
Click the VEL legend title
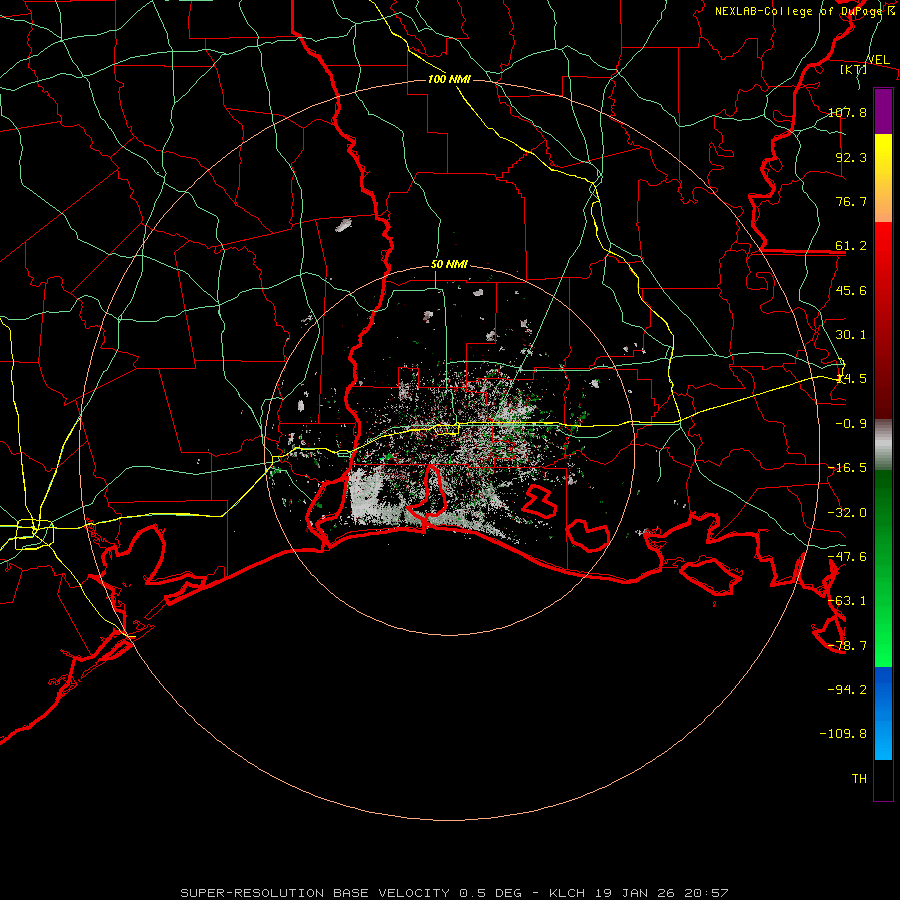tap(878, 60)
